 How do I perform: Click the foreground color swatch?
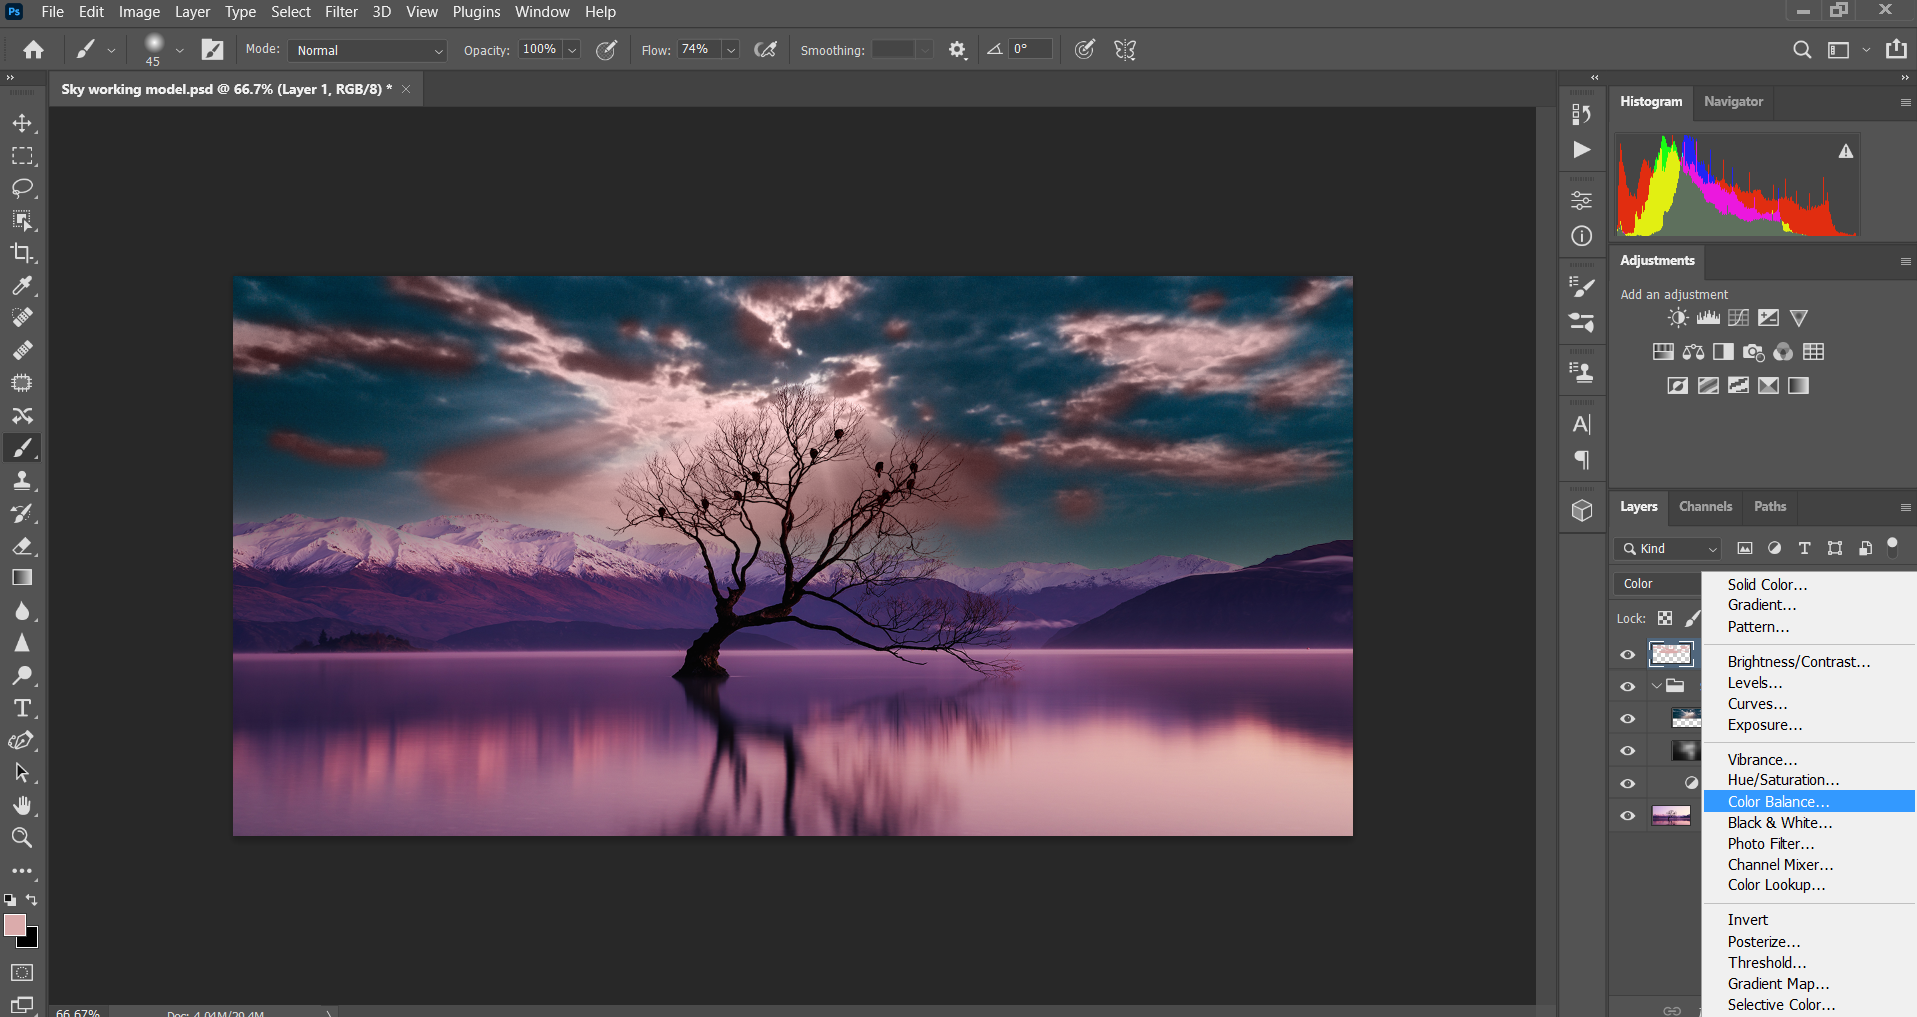point(16,927)
